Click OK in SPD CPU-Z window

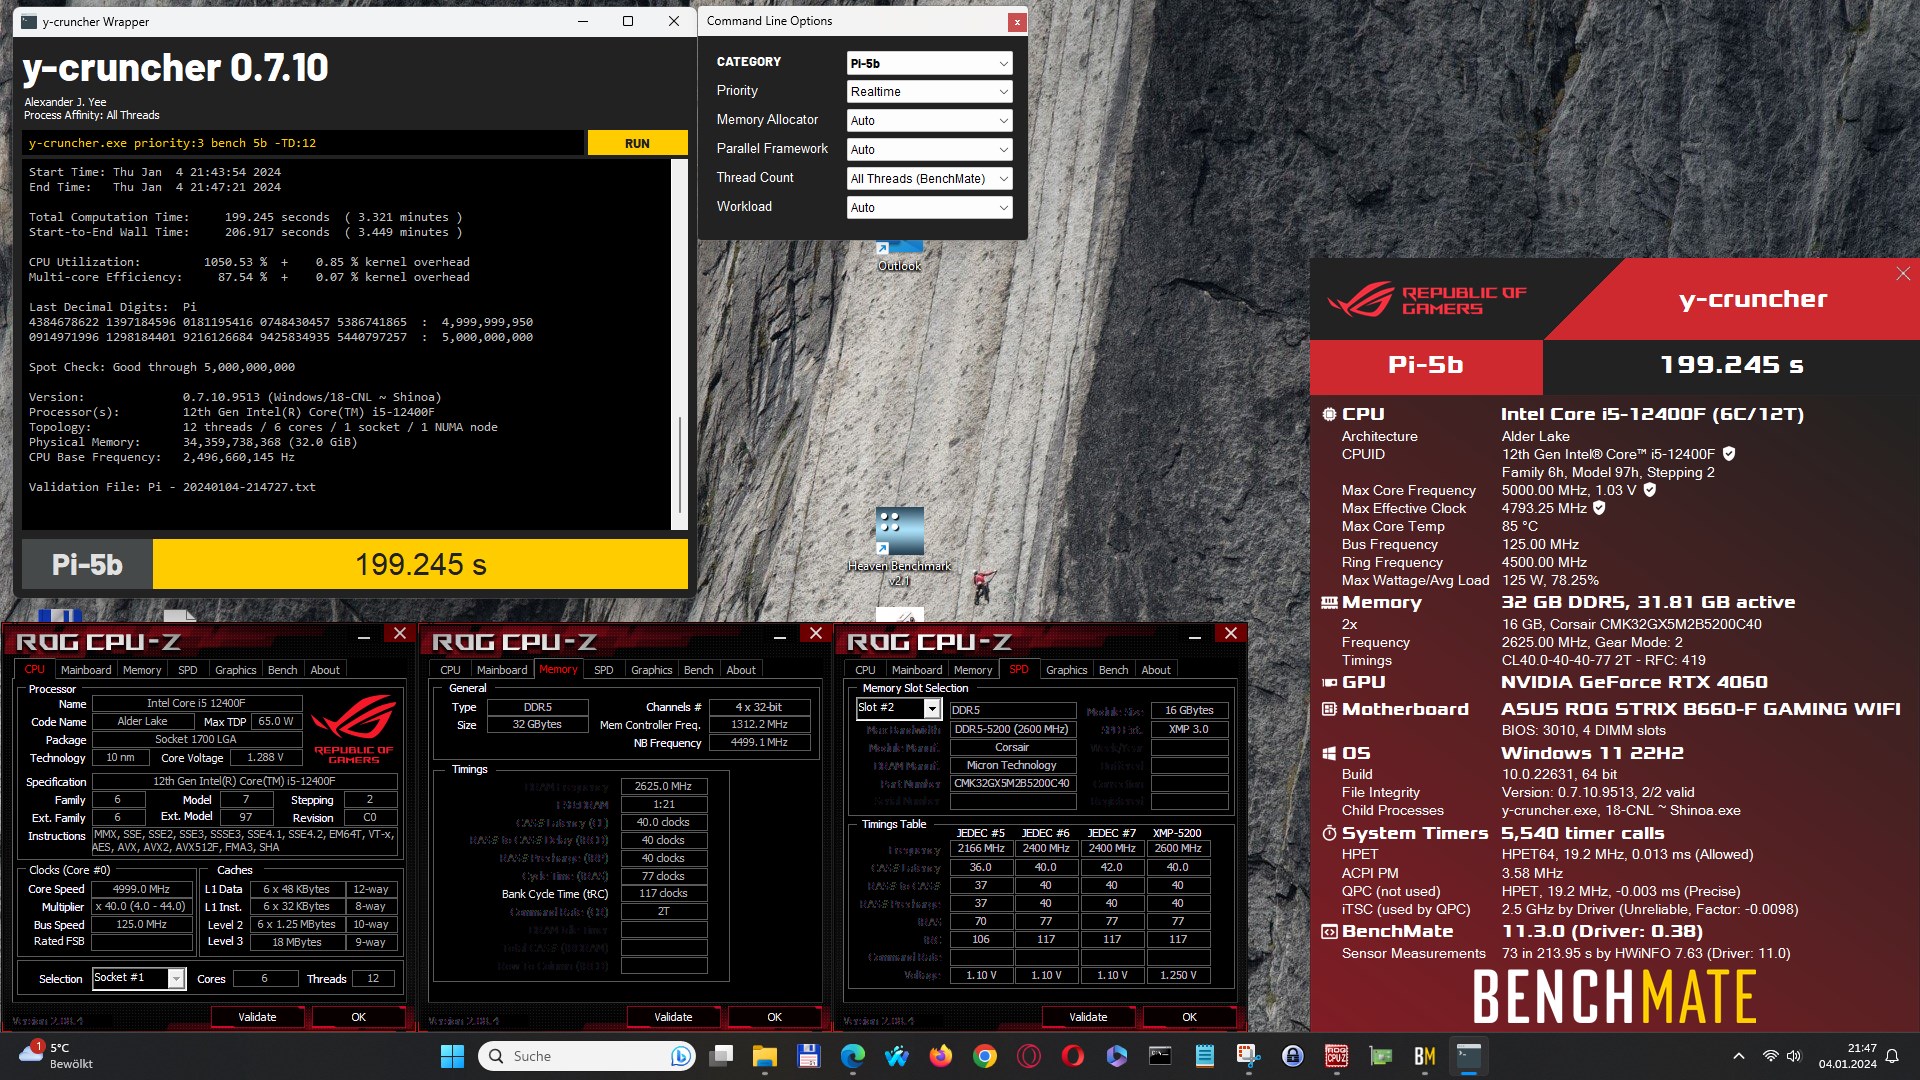(1189, 1017)
